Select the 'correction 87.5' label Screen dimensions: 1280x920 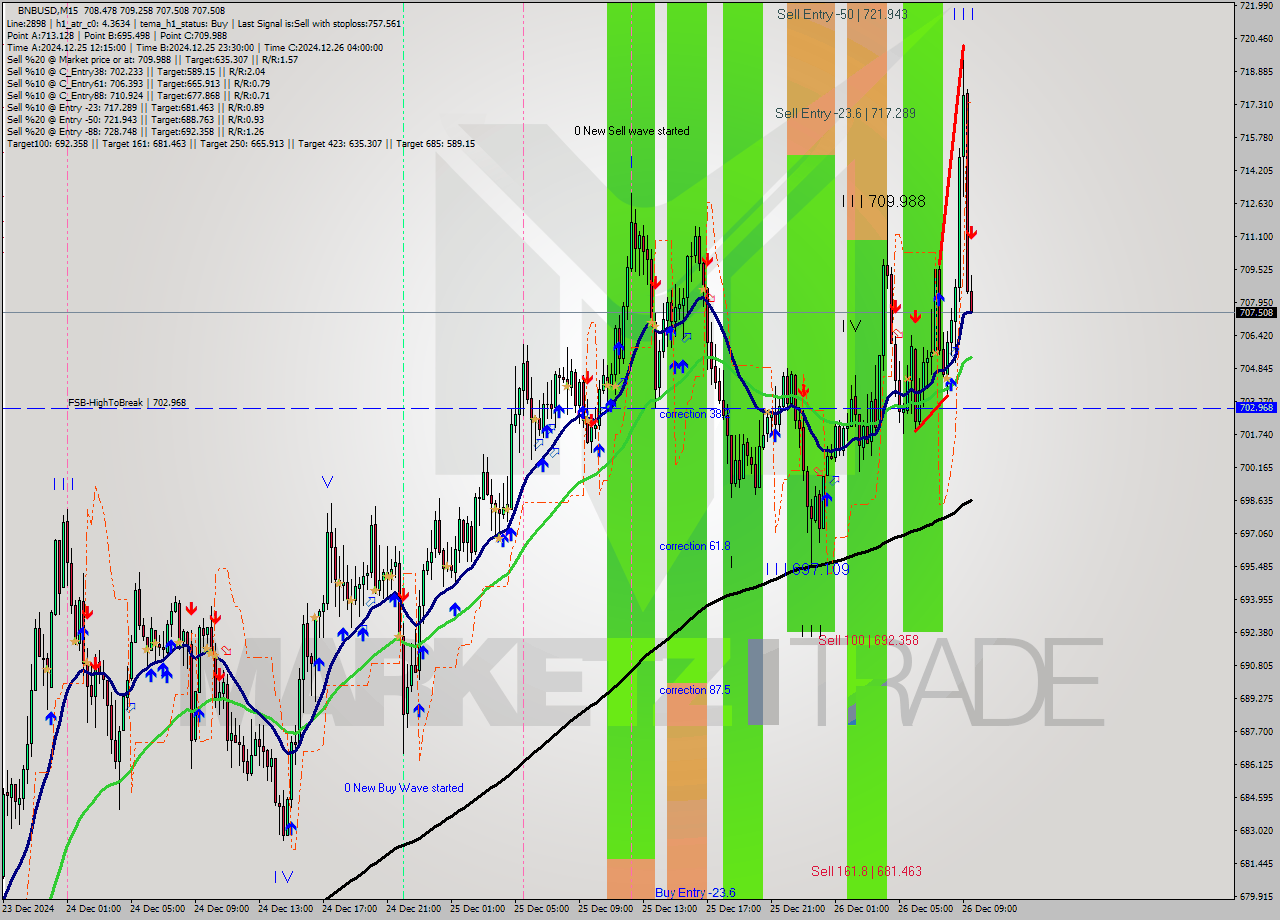695,690
